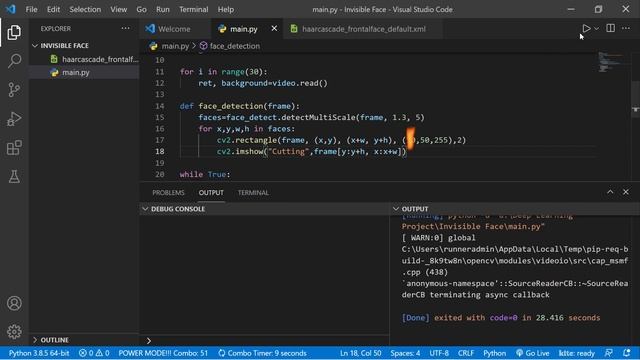This screenshot has height=360, width=640.
Task: Click Ln 18, Col 50 cursor position
Action: [x=361, y=353]
